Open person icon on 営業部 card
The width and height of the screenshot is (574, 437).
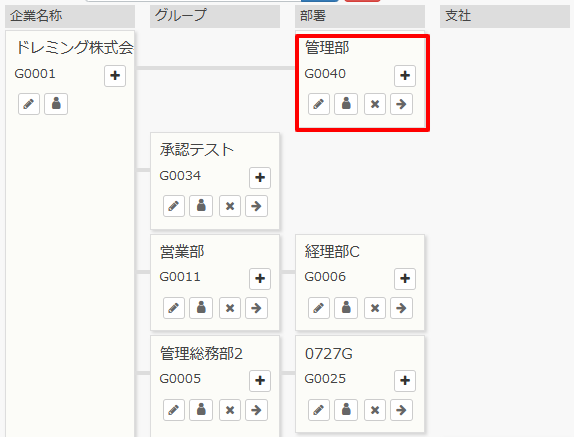pos(201,308)
